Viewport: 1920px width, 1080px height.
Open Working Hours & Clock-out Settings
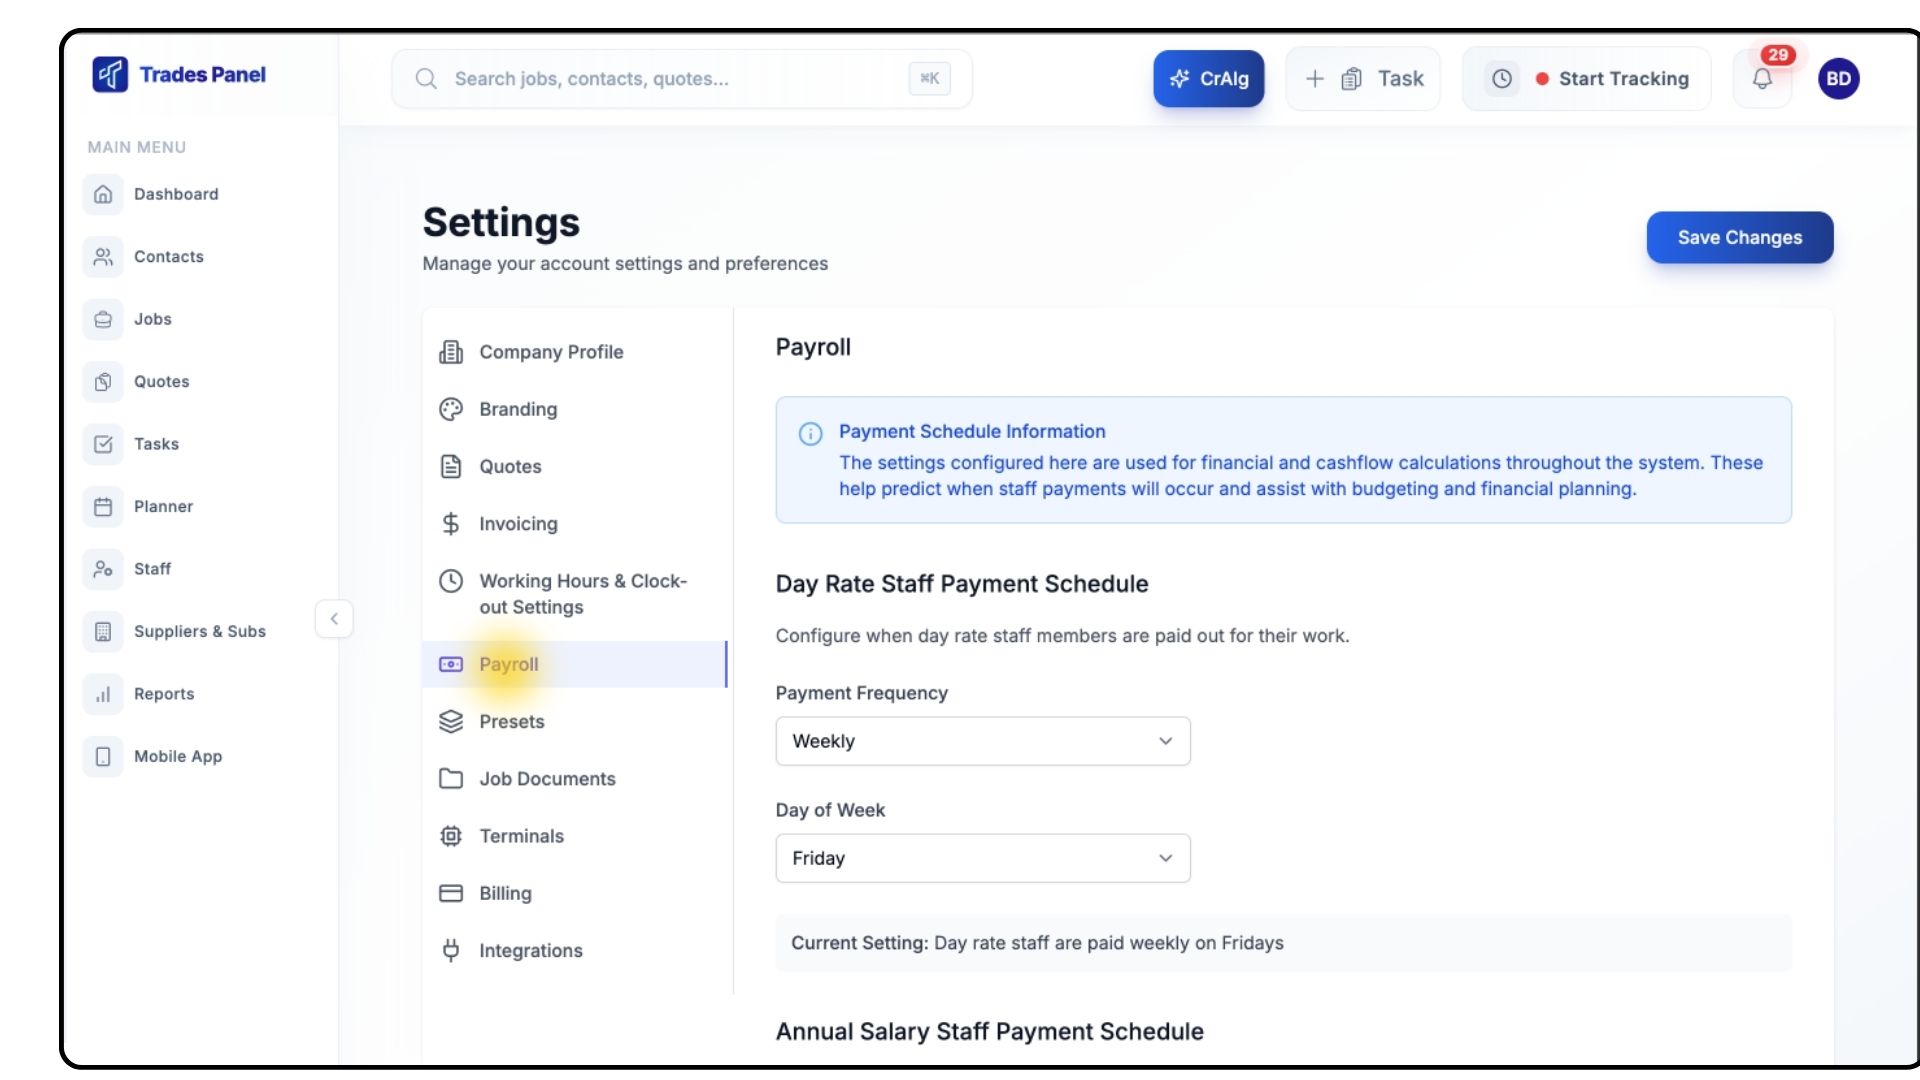[582, 594]
